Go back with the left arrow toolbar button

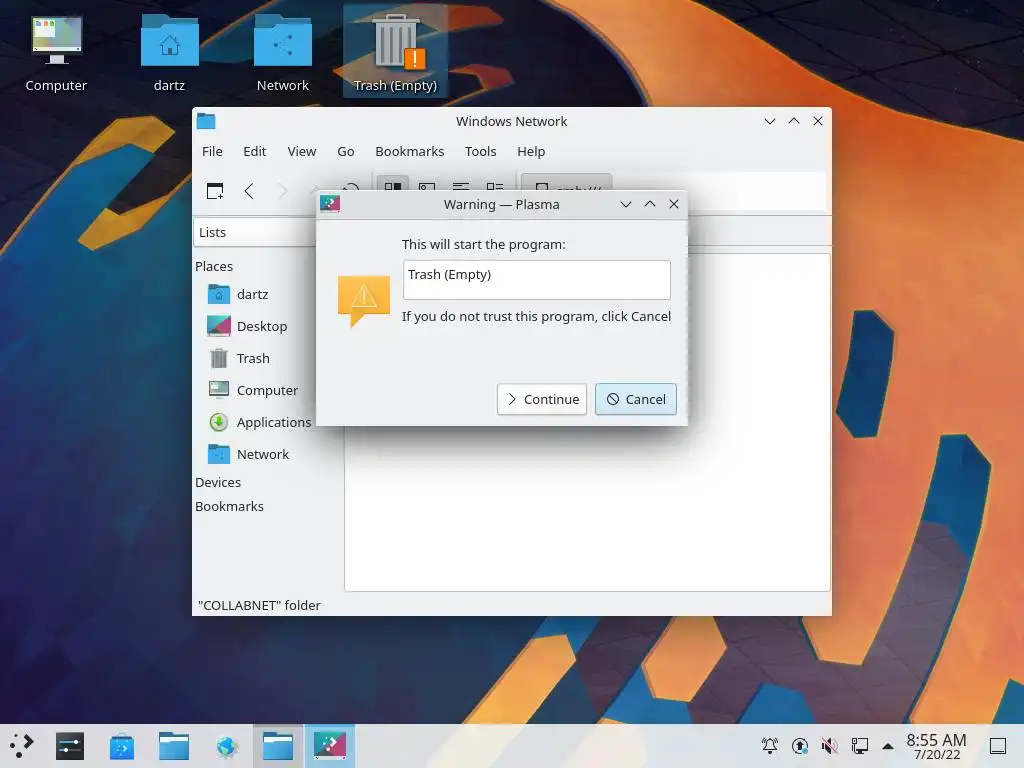pos(249,191)
